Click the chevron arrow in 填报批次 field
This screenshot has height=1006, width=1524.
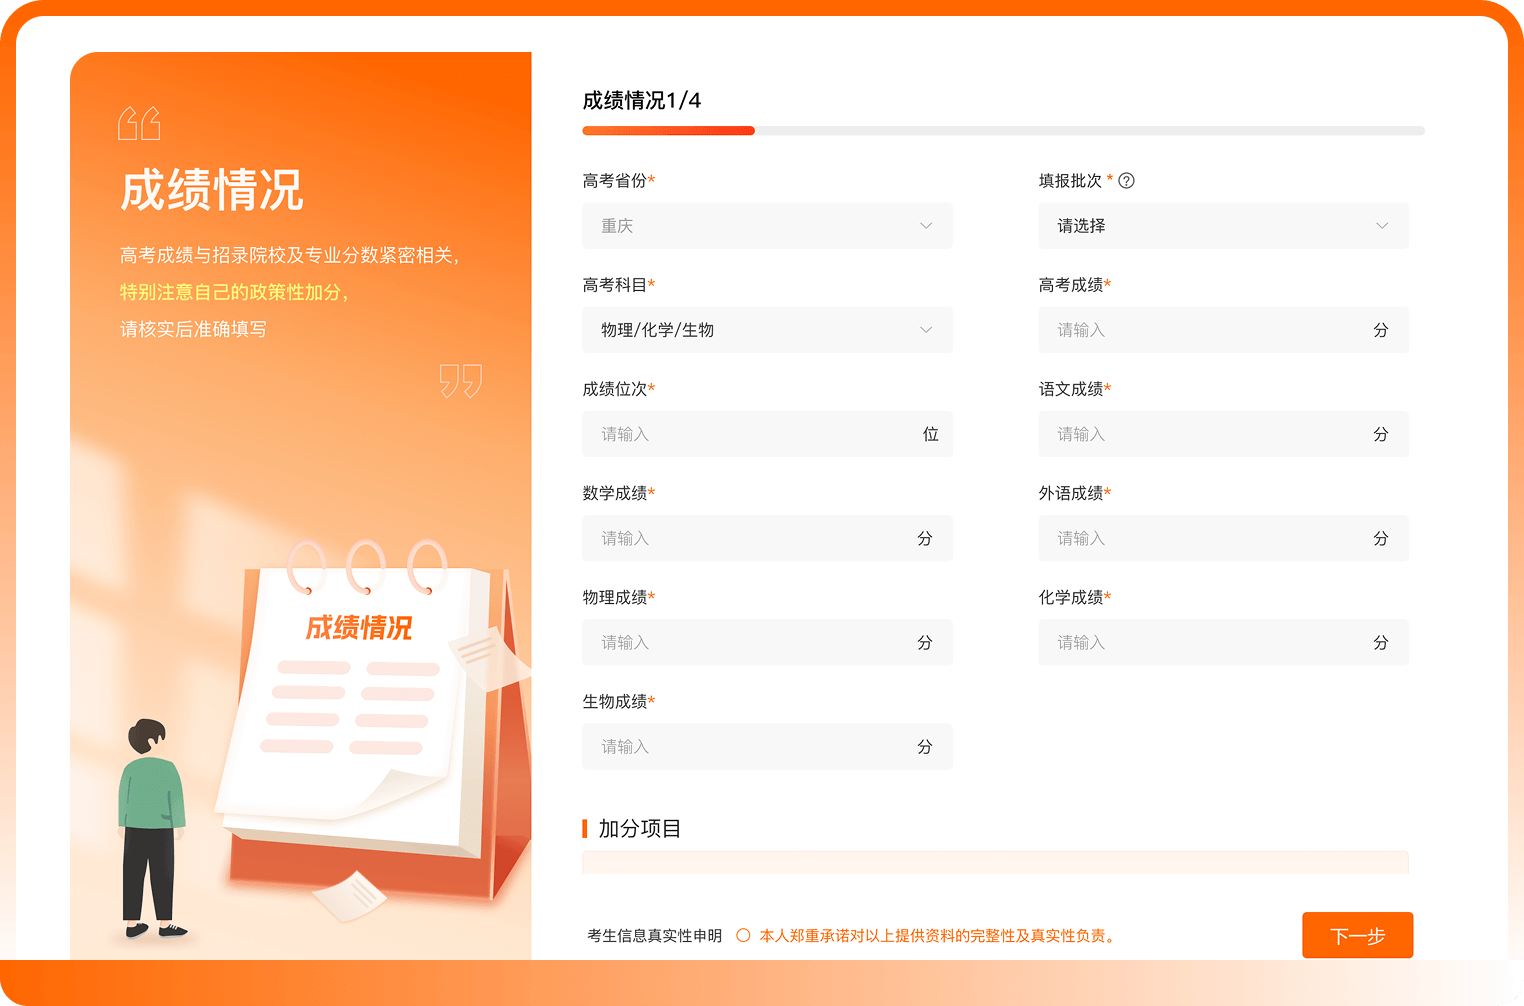1382,226
